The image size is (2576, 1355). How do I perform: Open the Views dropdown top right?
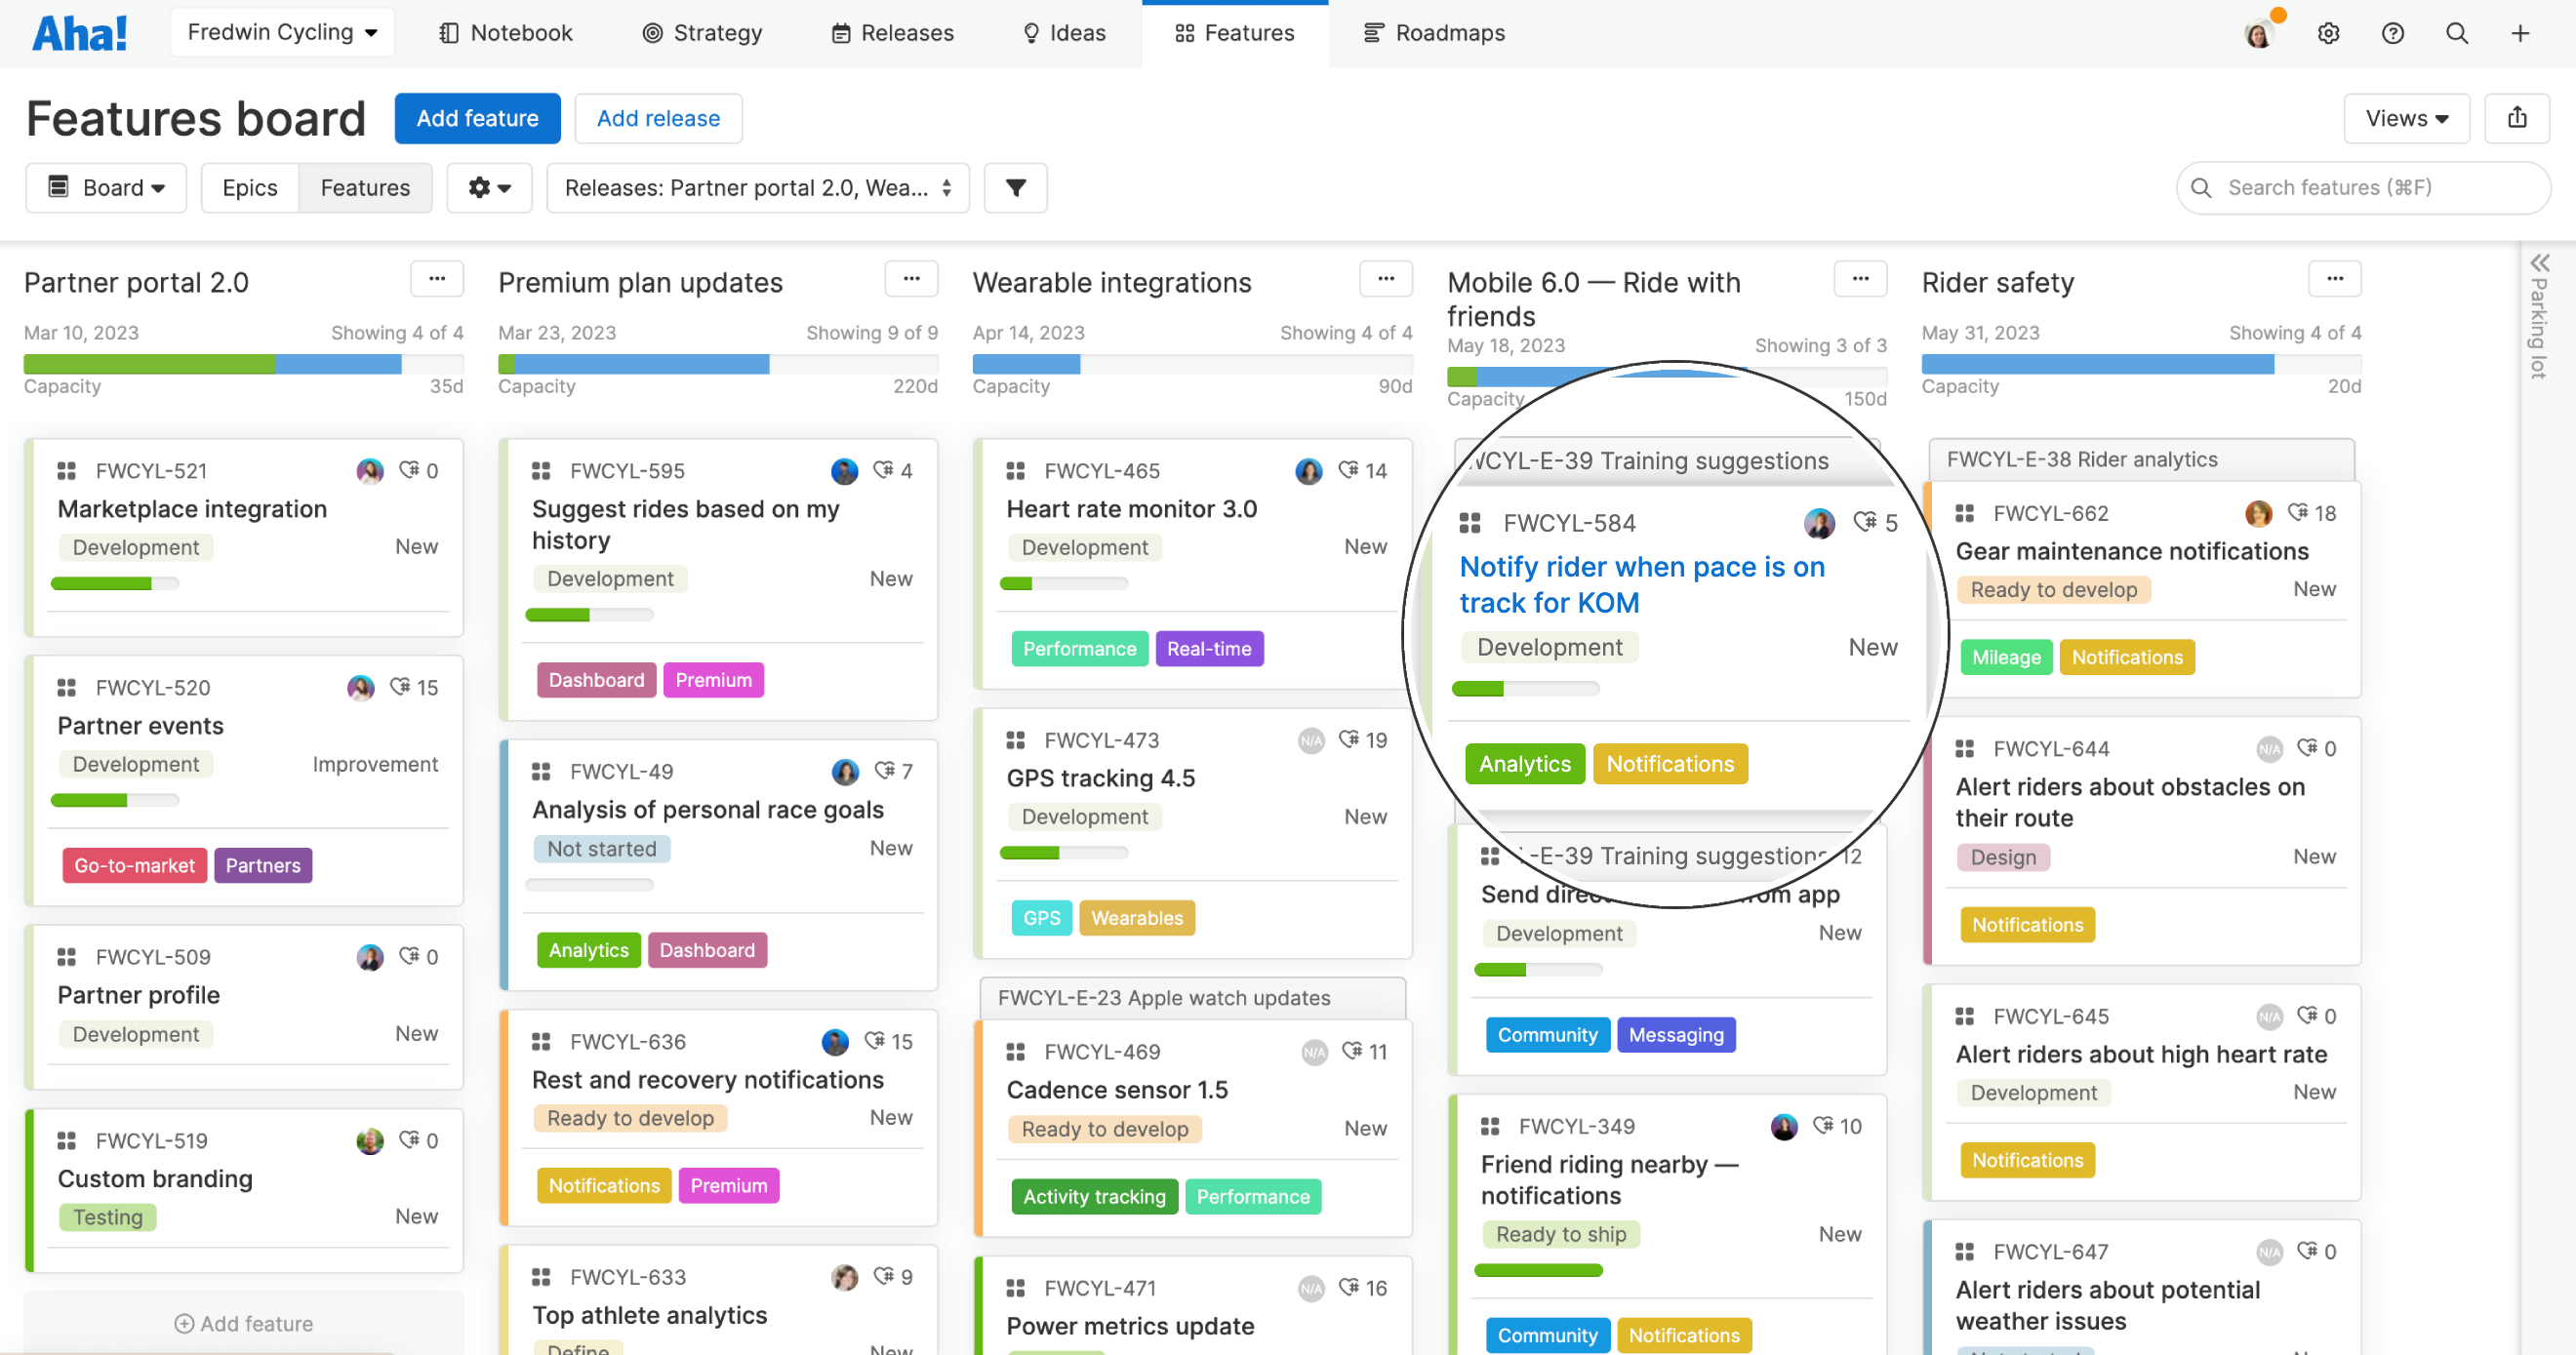tap(2407, 117)
